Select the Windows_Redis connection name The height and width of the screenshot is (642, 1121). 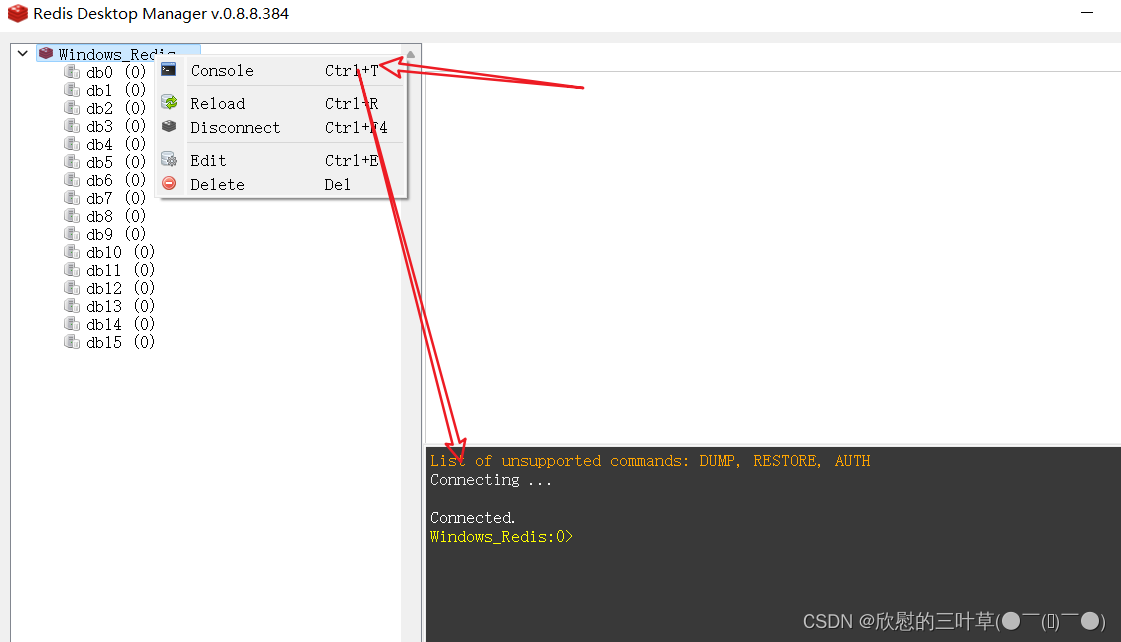(117, 54)
